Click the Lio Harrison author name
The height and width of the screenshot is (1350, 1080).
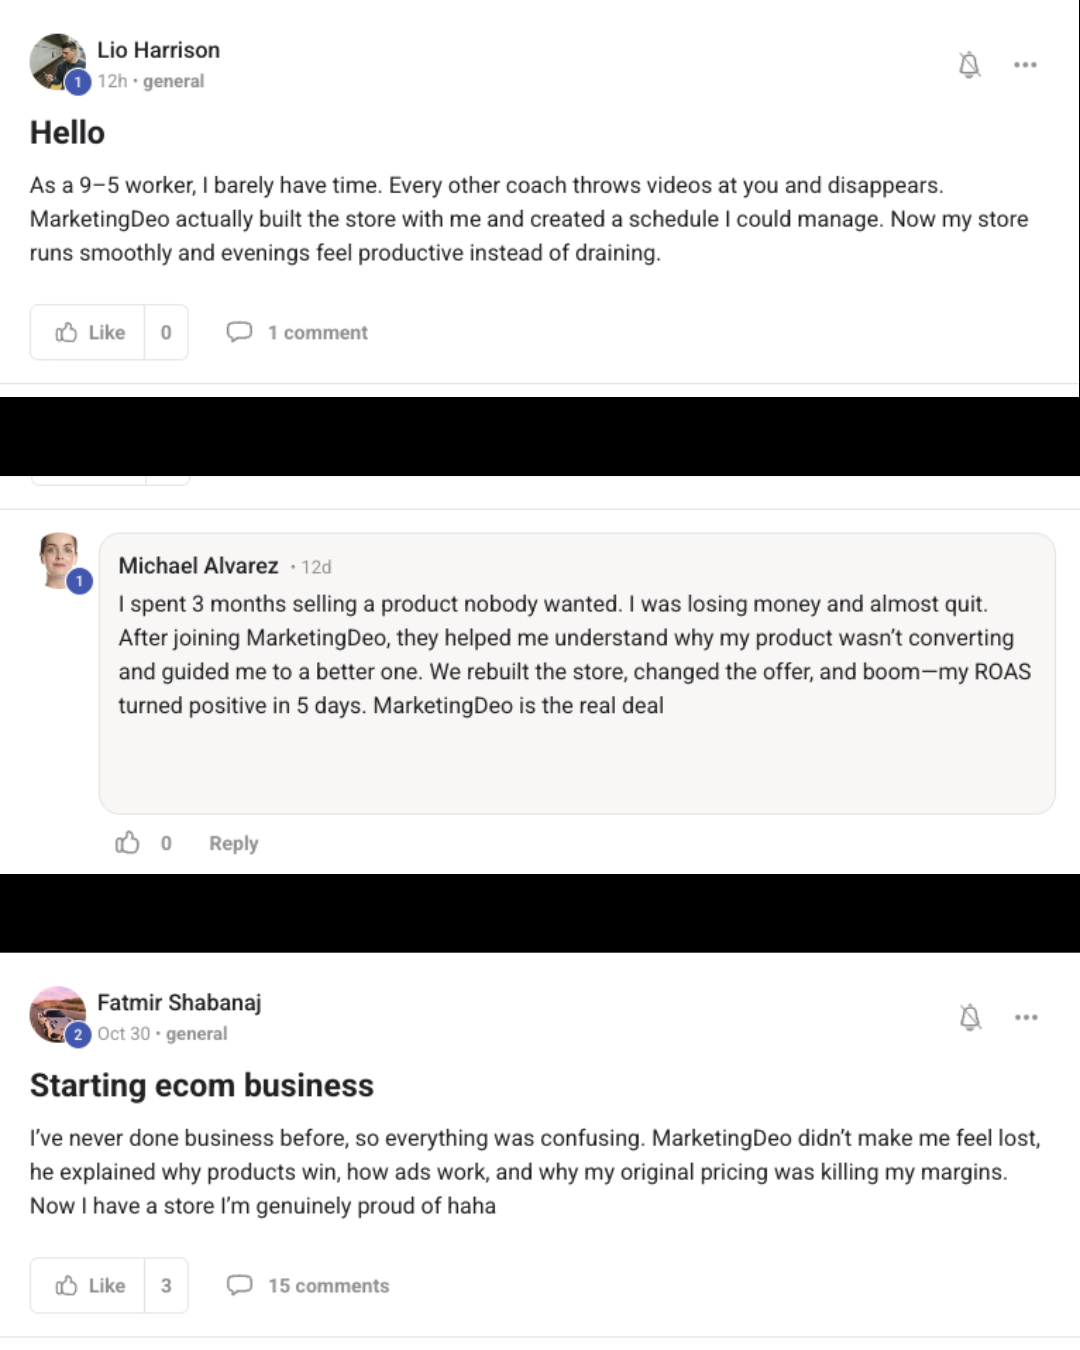tap(158, 50)
